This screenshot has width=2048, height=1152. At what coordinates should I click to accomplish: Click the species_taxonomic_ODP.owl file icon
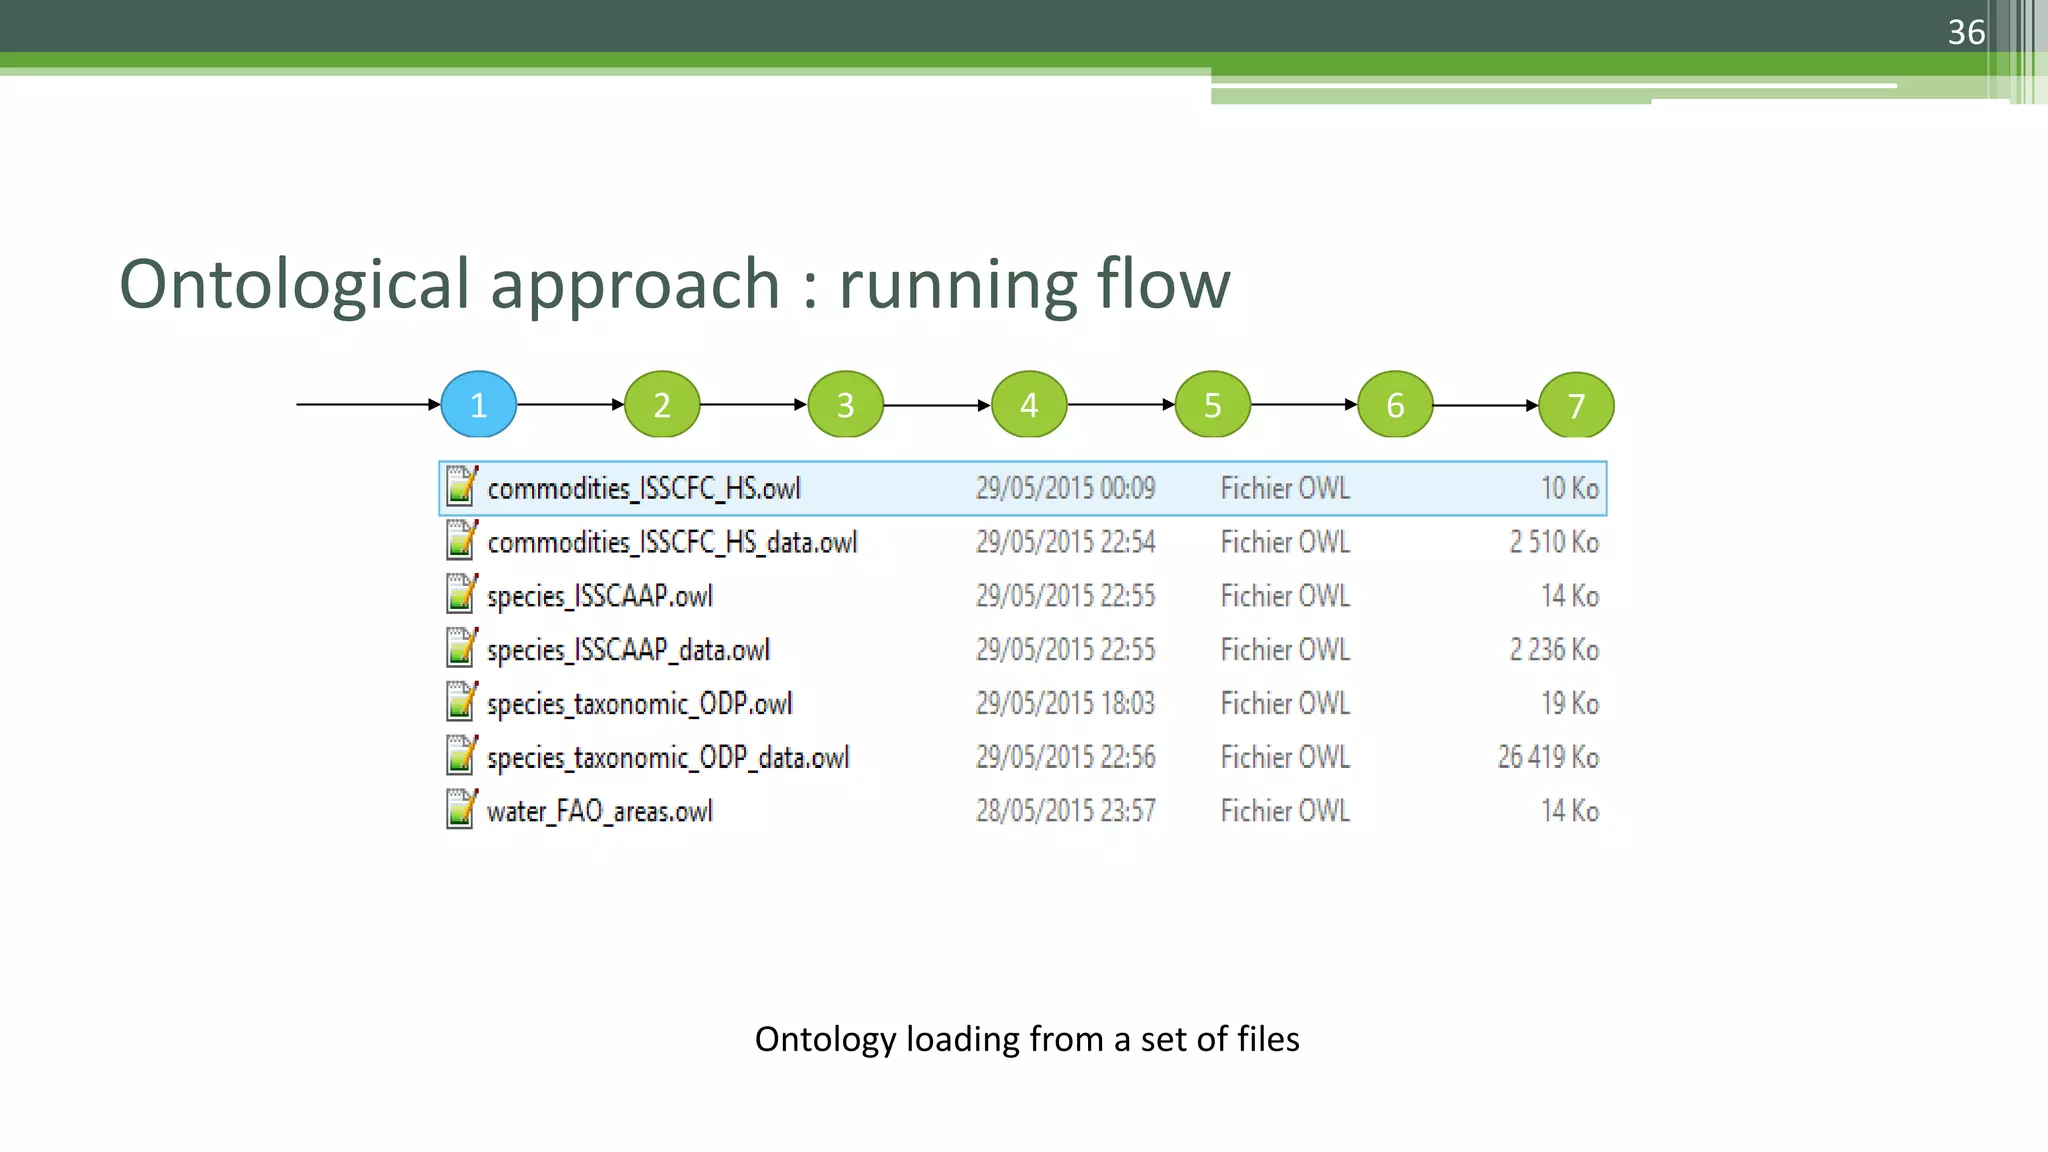(x=461, y=703)
